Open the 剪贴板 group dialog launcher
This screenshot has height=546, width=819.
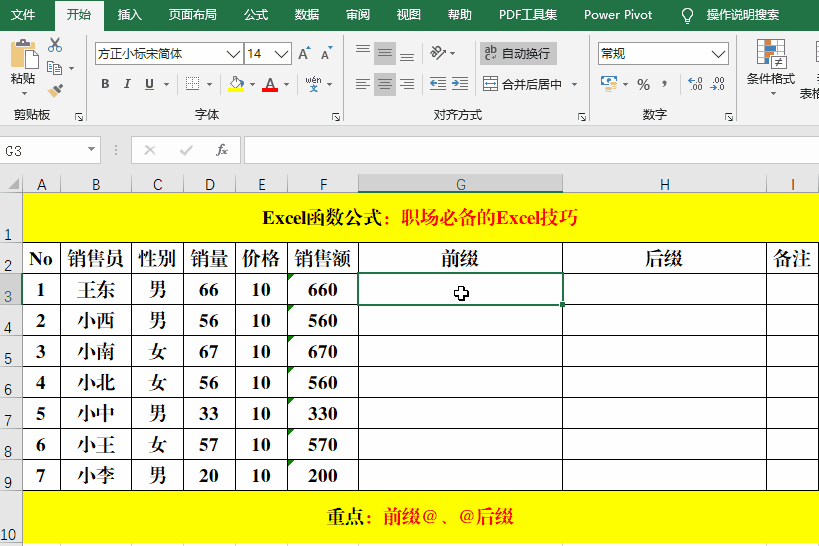pos(79,117)
